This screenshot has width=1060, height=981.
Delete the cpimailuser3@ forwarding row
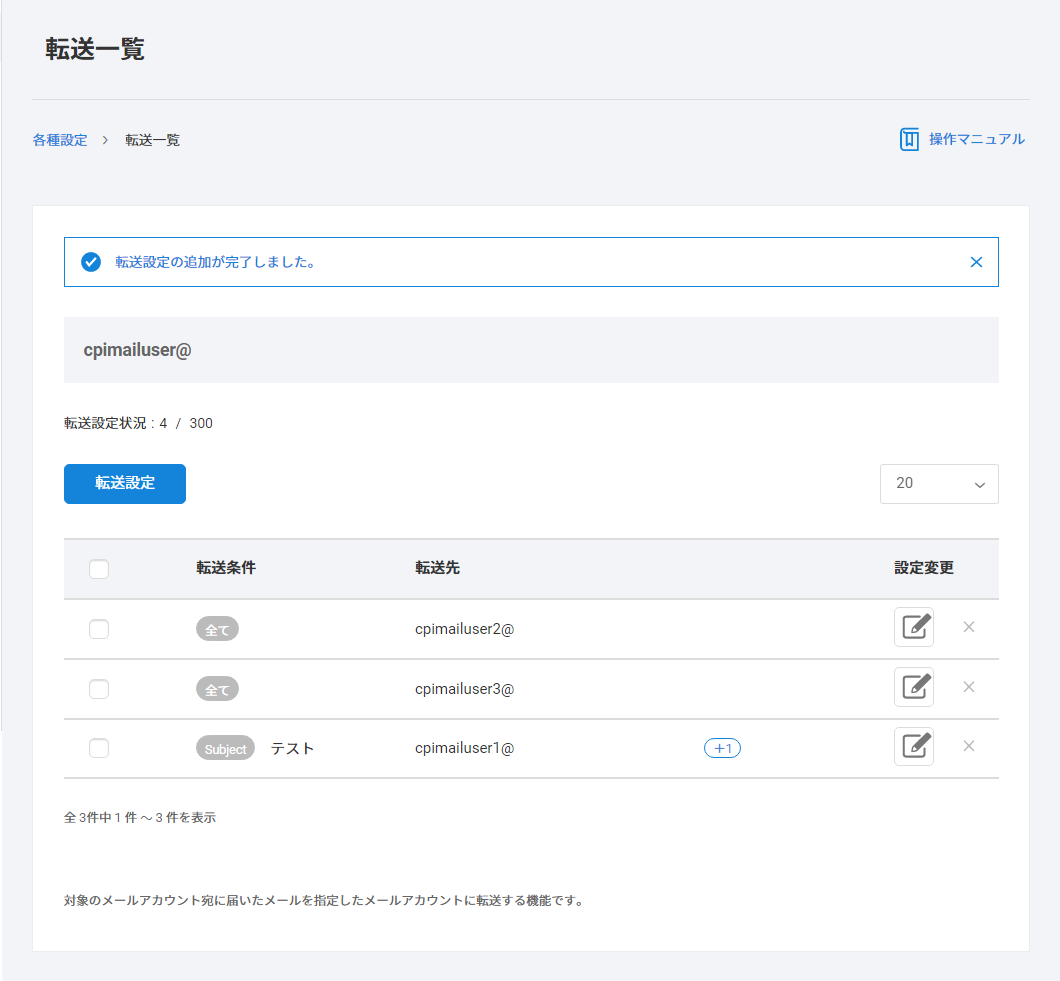coord(968,687)
